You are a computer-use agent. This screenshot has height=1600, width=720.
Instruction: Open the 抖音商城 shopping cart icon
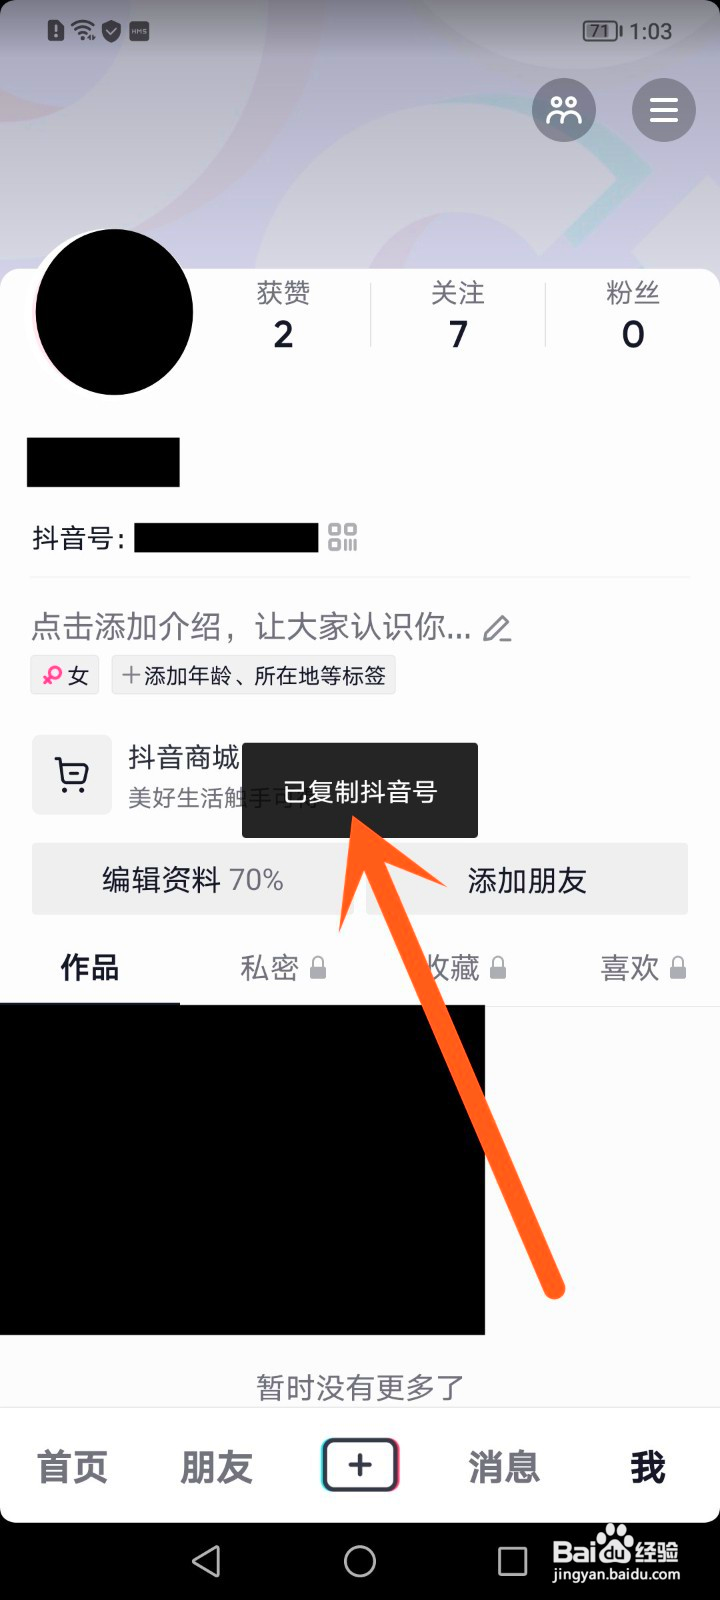tap(72, 775)
